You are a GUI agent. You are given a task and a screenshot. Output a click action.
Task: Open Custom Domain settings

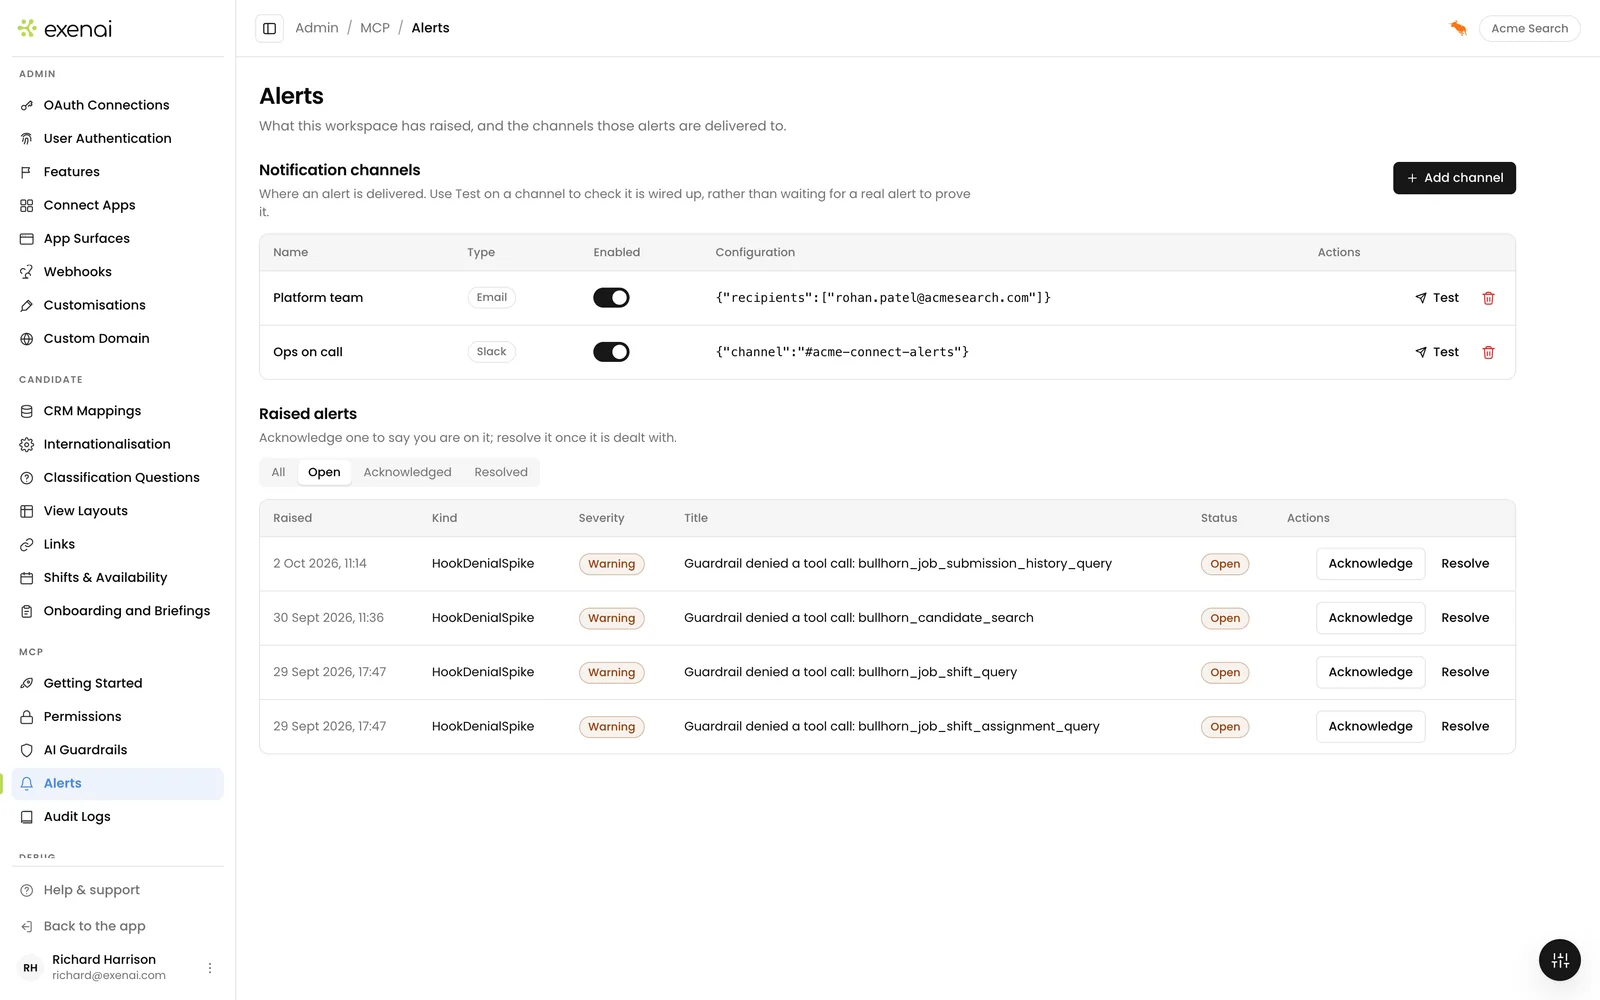point(118,339)
